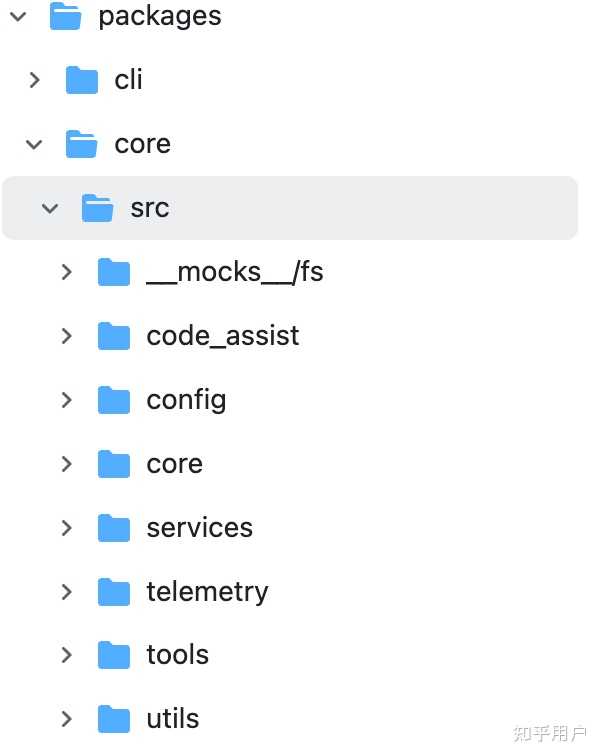Image resolution: width=604 pixels, height=754 pixels.
Task: Select the config folder label
Action: 186,400
